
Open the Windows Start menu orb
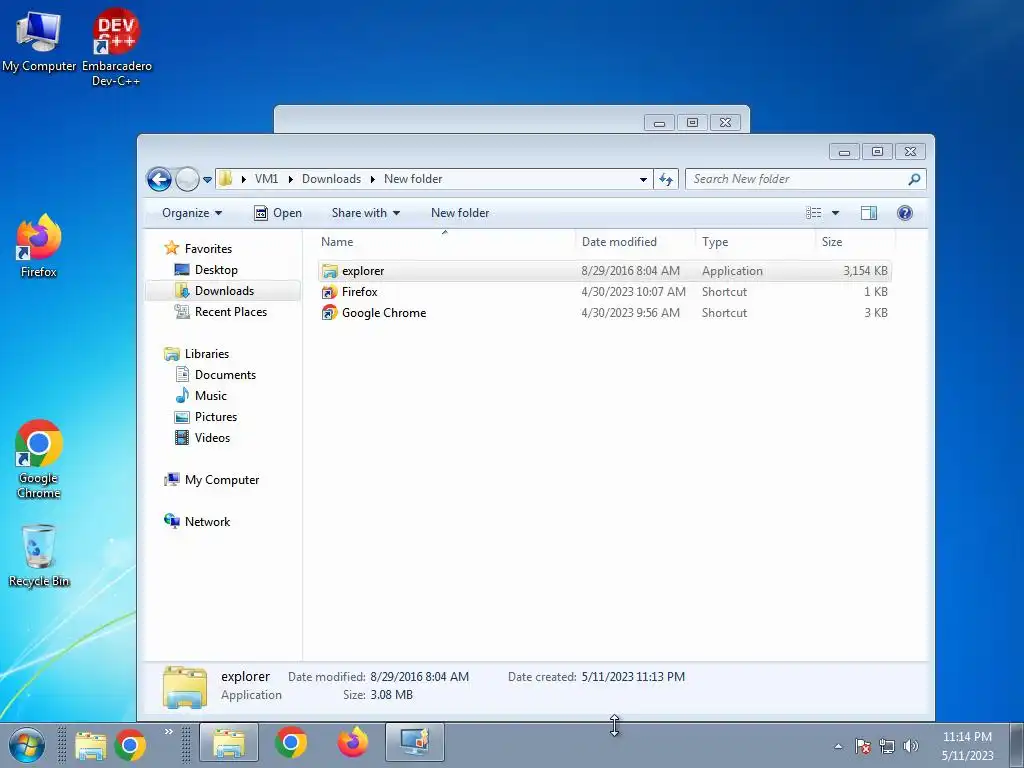pos(27,745)
